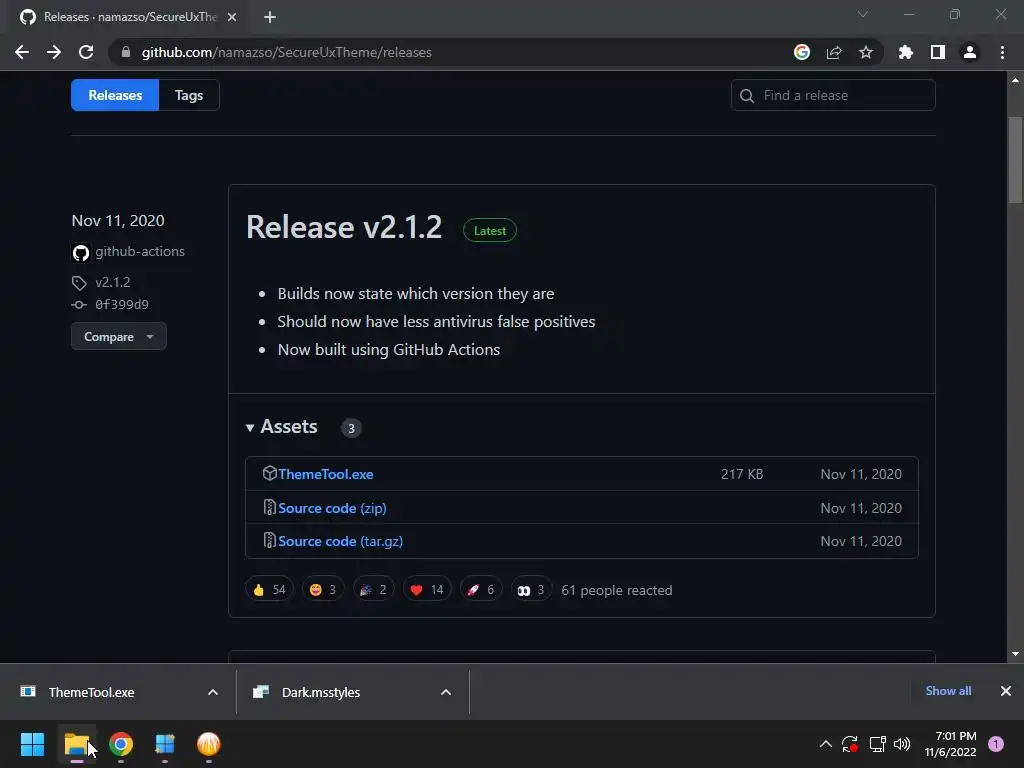Click the Chrome taskbar icon
Screen dimensions: 1024x768
[x=121, y=744]
